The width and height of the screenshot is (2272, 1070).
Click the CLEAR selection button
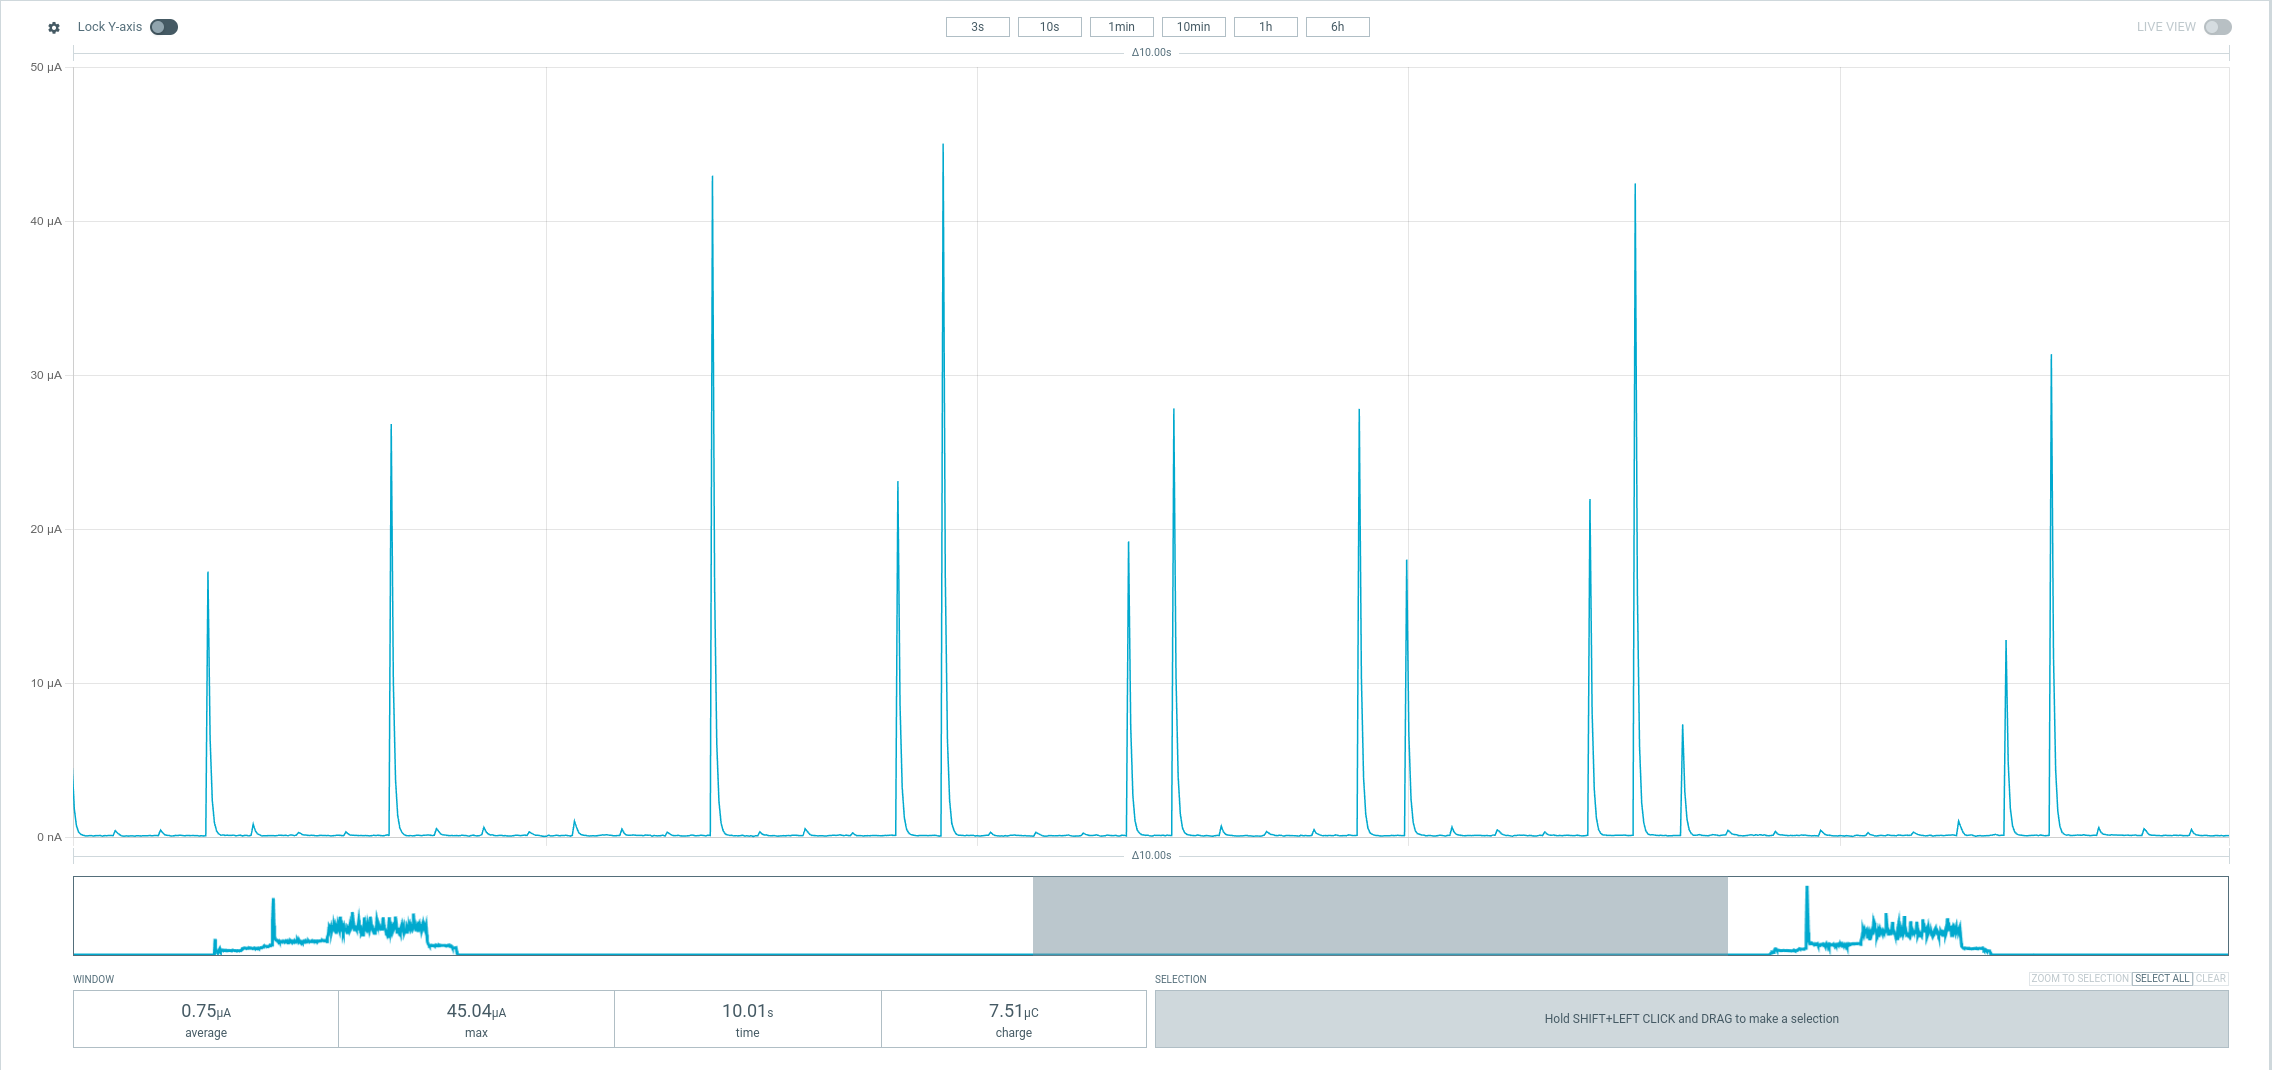pos(2210,978)
